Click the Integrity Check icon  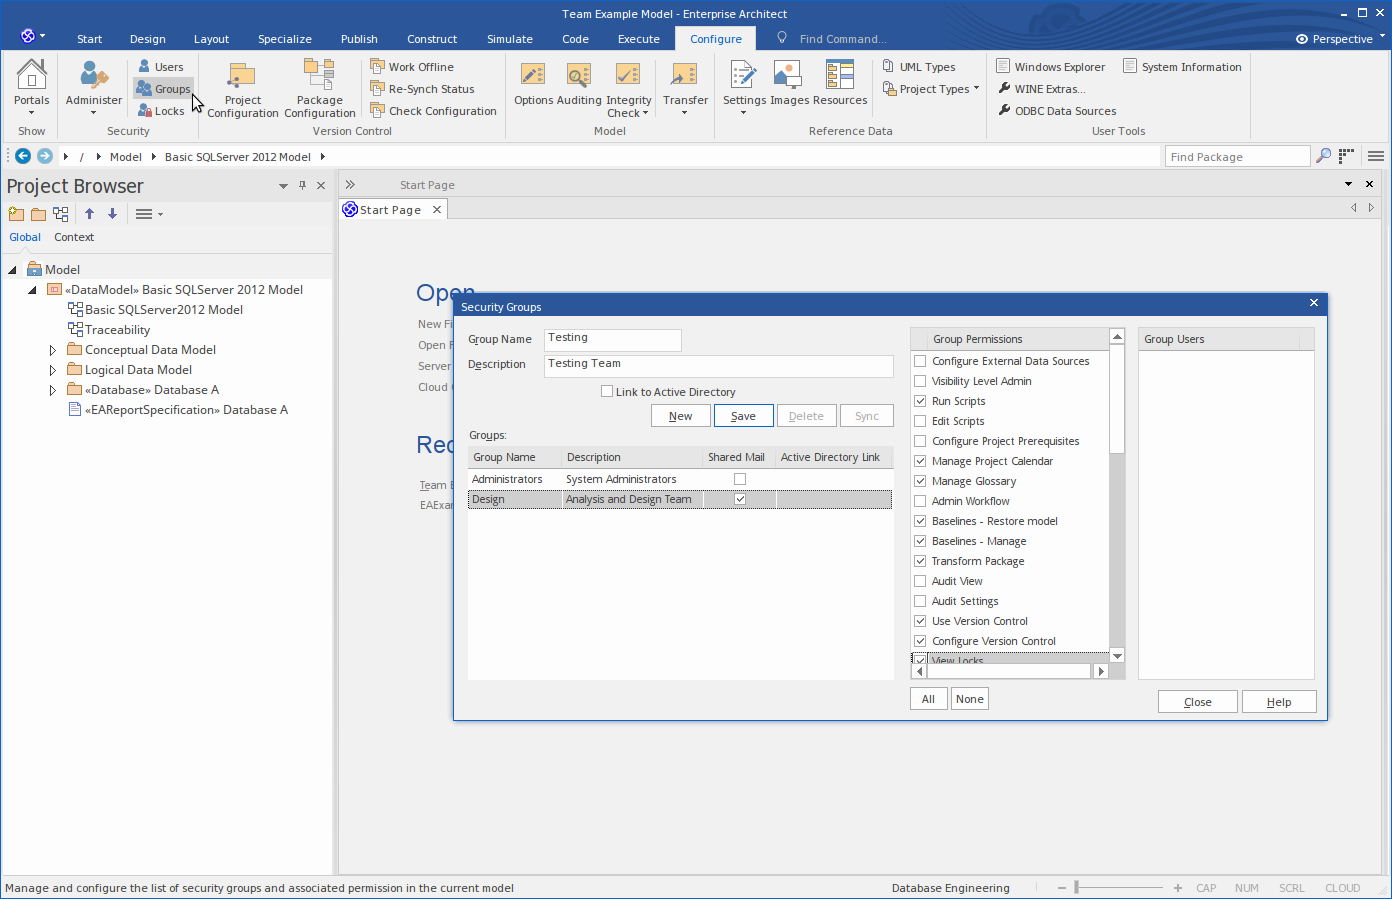point(628,77)
